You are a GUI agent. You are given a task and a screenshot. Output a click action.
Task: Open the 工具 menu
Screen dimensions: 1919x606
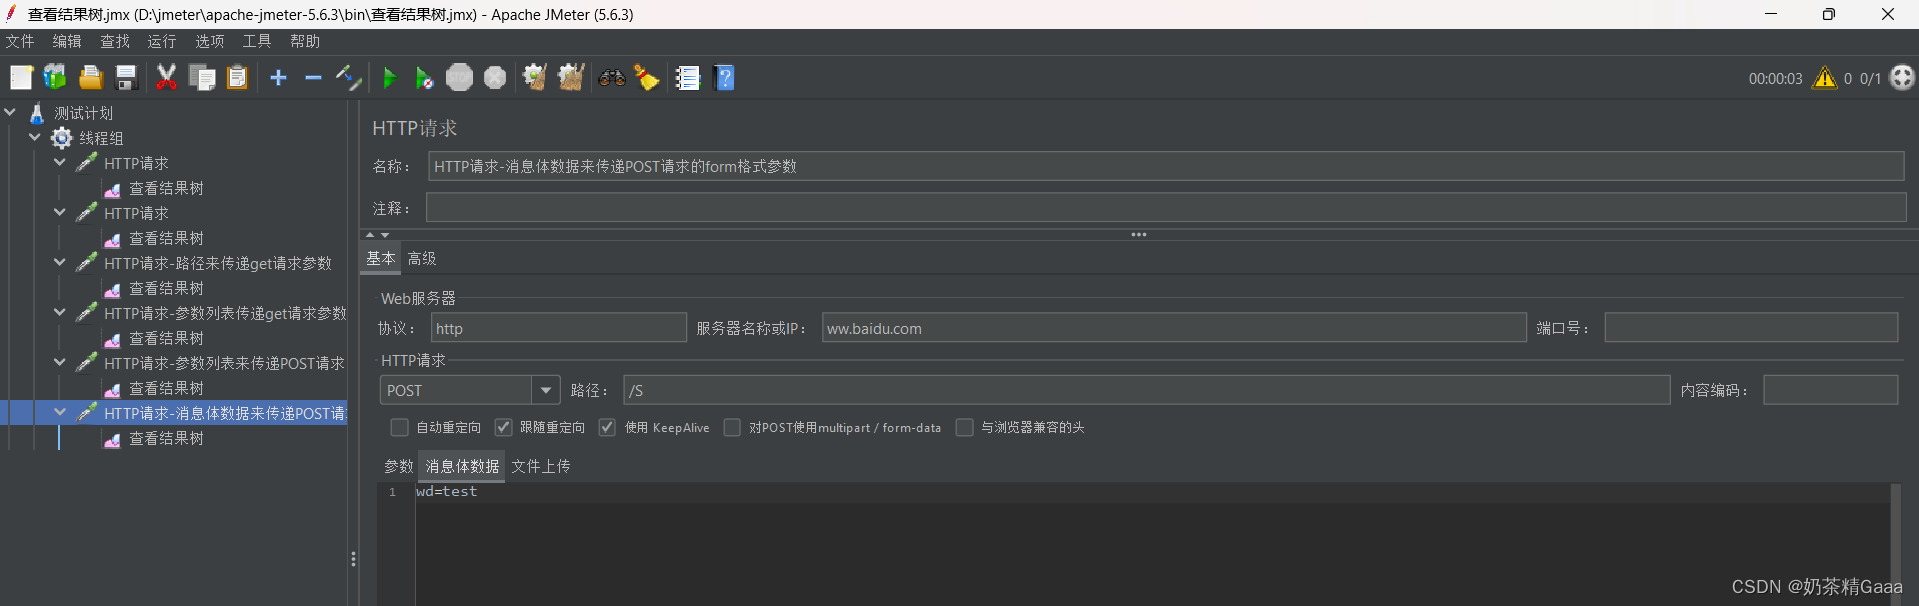pyautogui.click(x=257, y=41)
